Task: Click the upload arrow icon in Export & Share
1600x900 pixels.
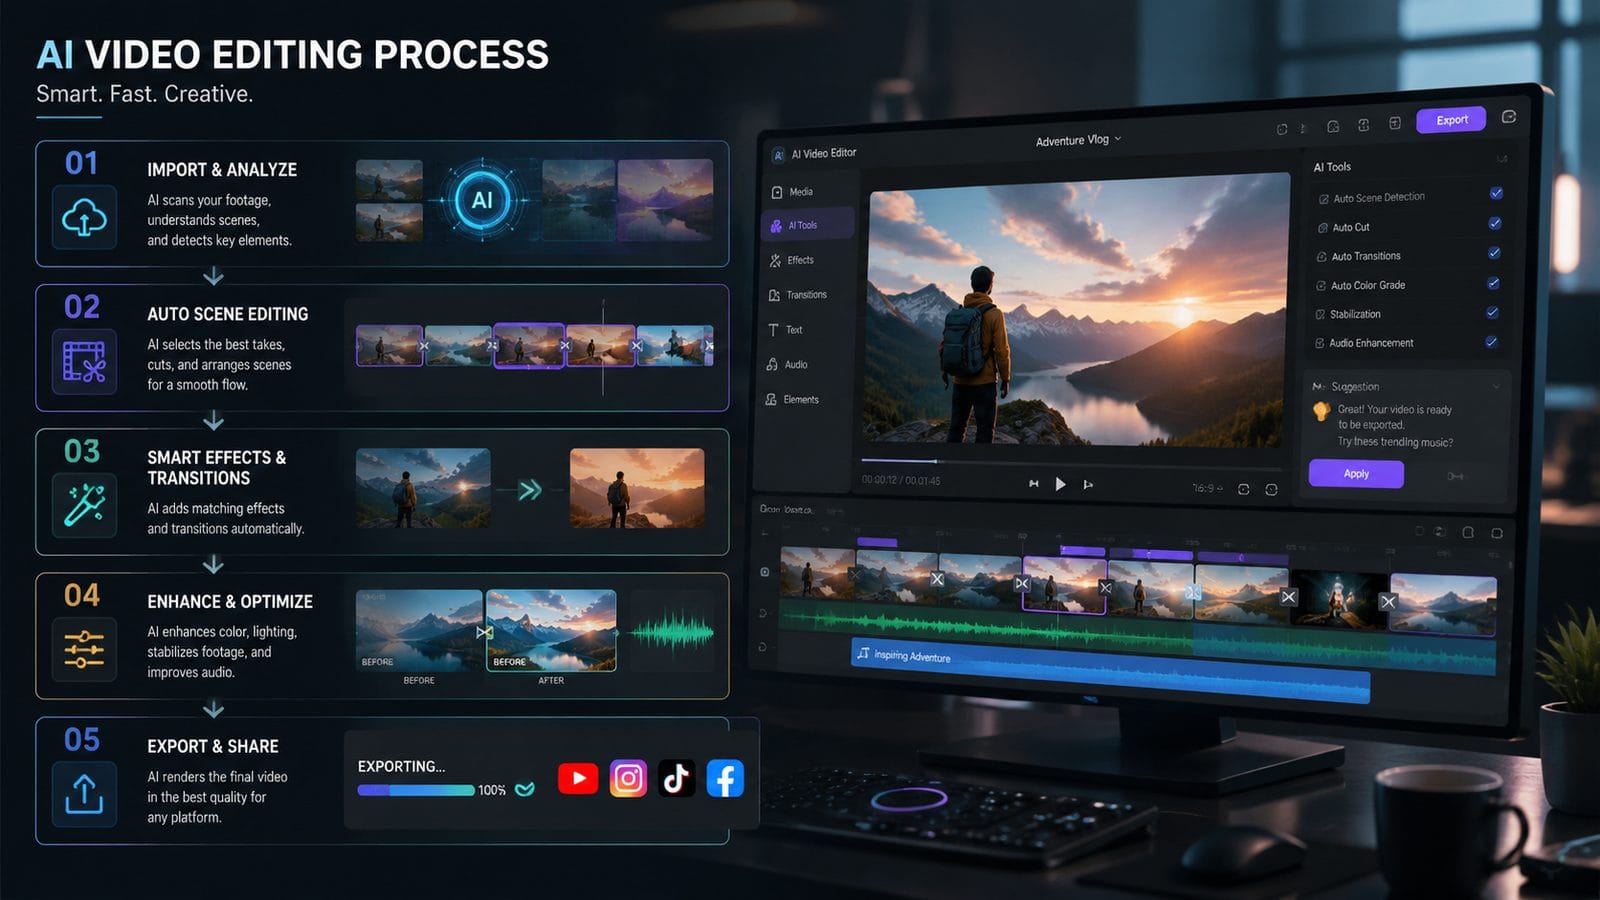Action: (x=84, y=794)
